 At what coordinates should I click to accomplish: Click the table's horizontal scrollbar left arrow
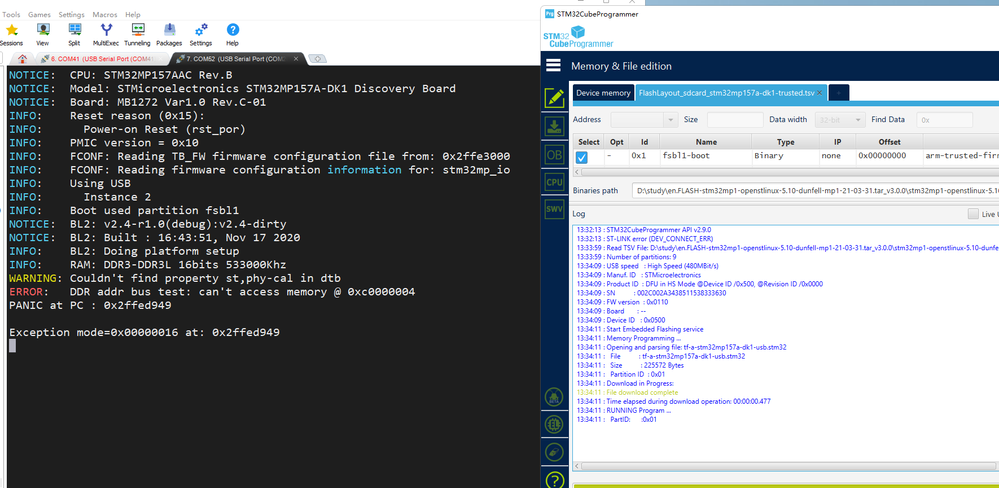pyautogui.click(x=577, y=171)
